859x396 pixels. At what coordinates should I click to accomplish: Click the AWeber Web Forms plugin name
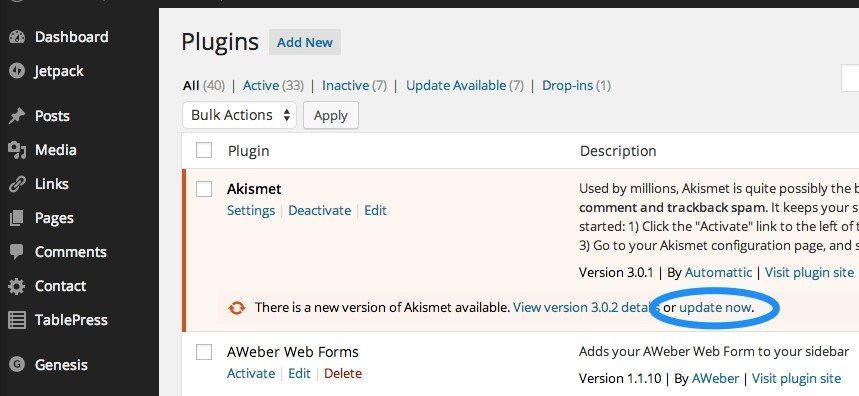[293, 352]
